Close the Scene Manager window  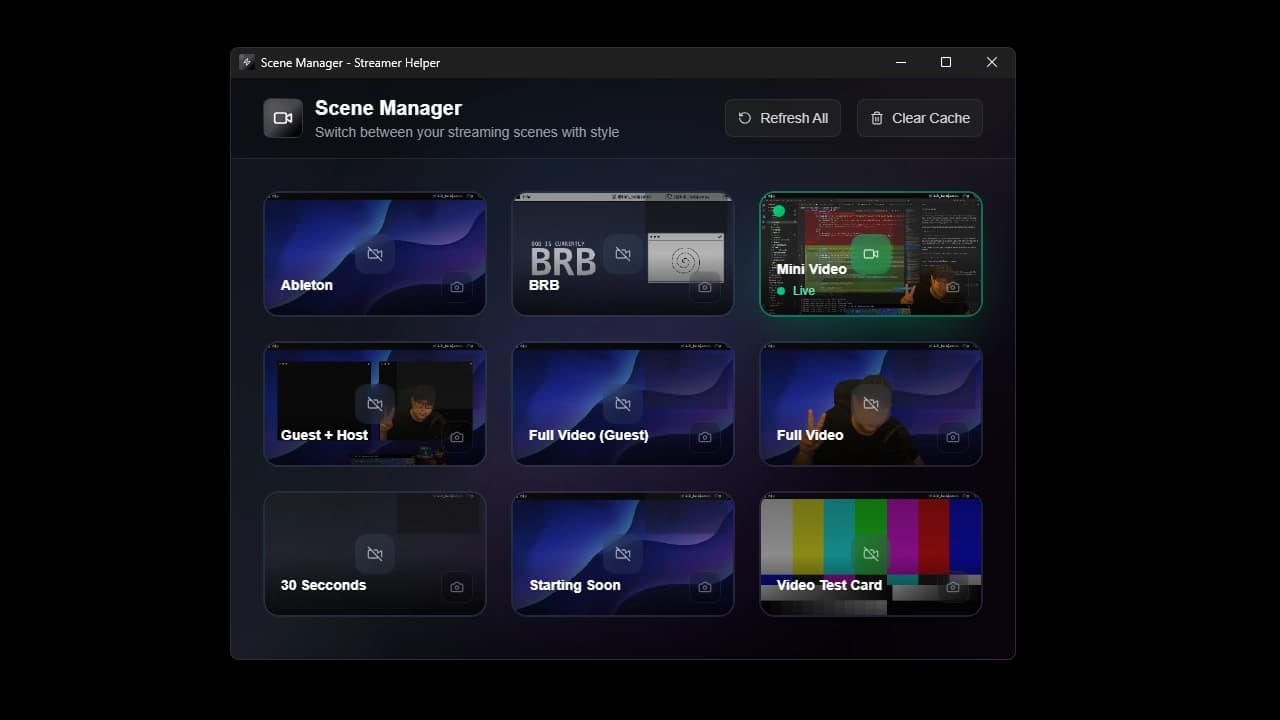992,62
